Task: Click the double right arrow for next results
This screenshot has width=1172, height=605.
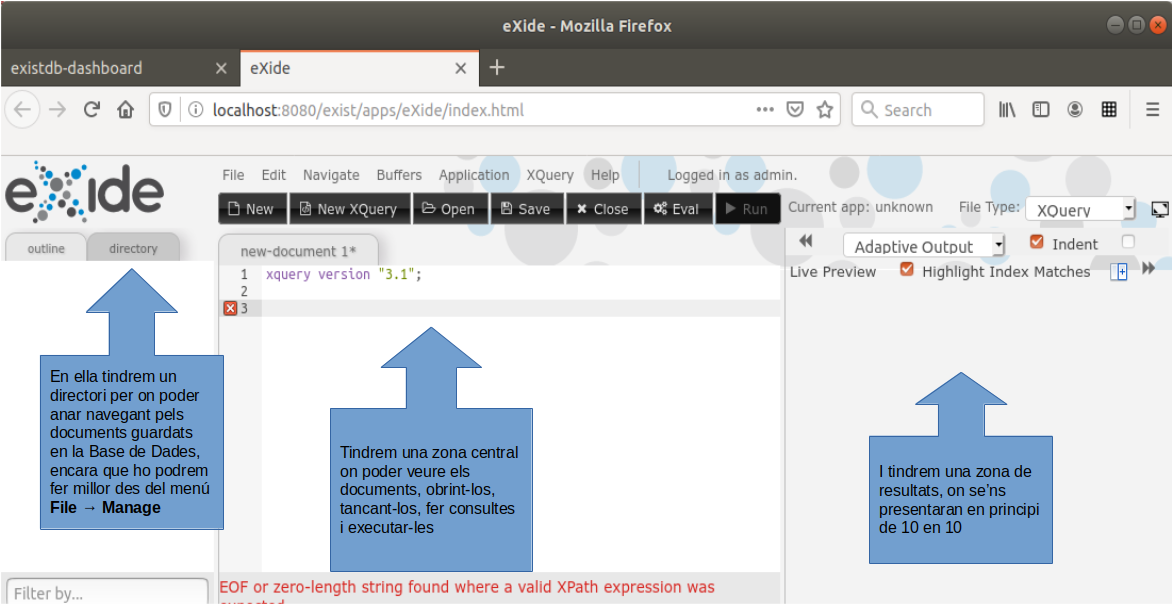Action: coord(1149,268)
